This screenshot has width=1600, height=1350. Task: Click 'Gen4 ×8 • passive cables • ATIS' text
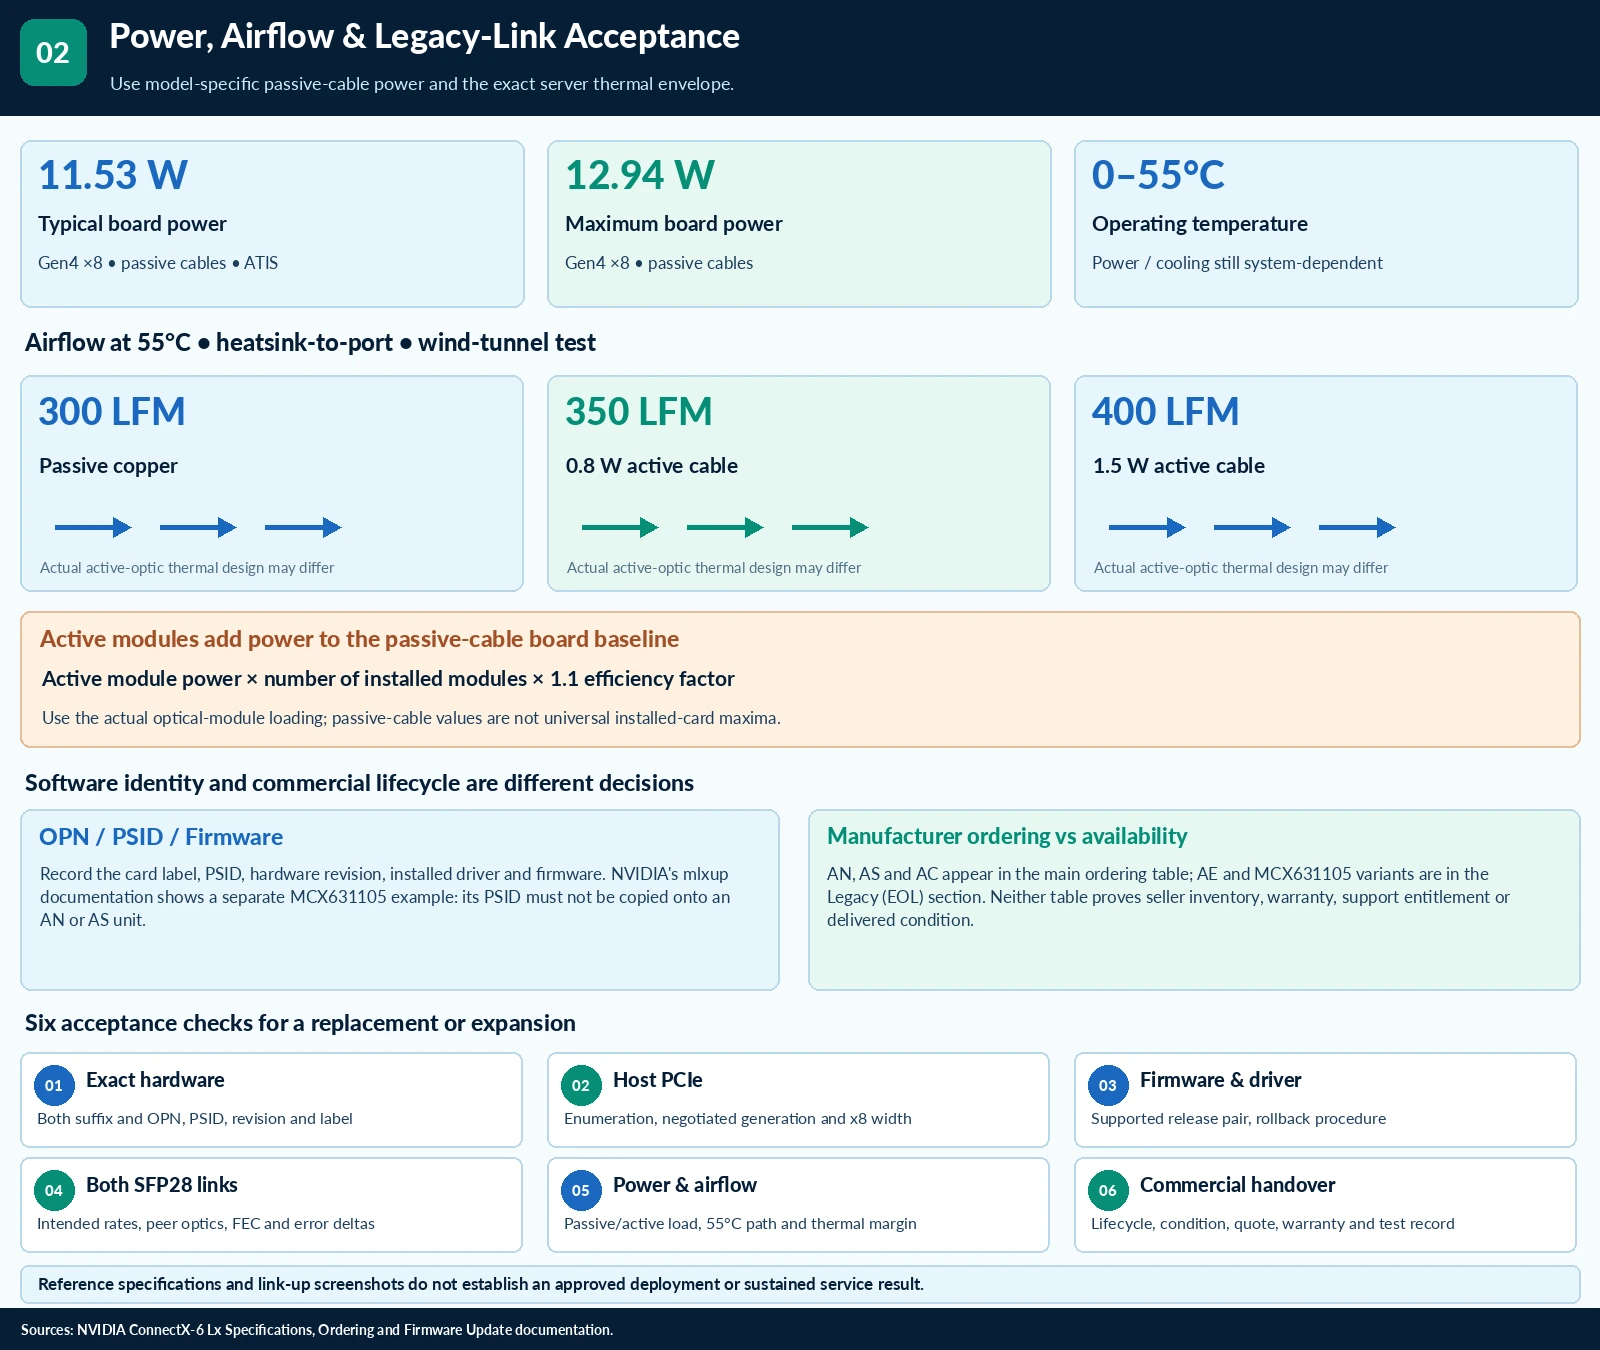(x=158, y=263)
